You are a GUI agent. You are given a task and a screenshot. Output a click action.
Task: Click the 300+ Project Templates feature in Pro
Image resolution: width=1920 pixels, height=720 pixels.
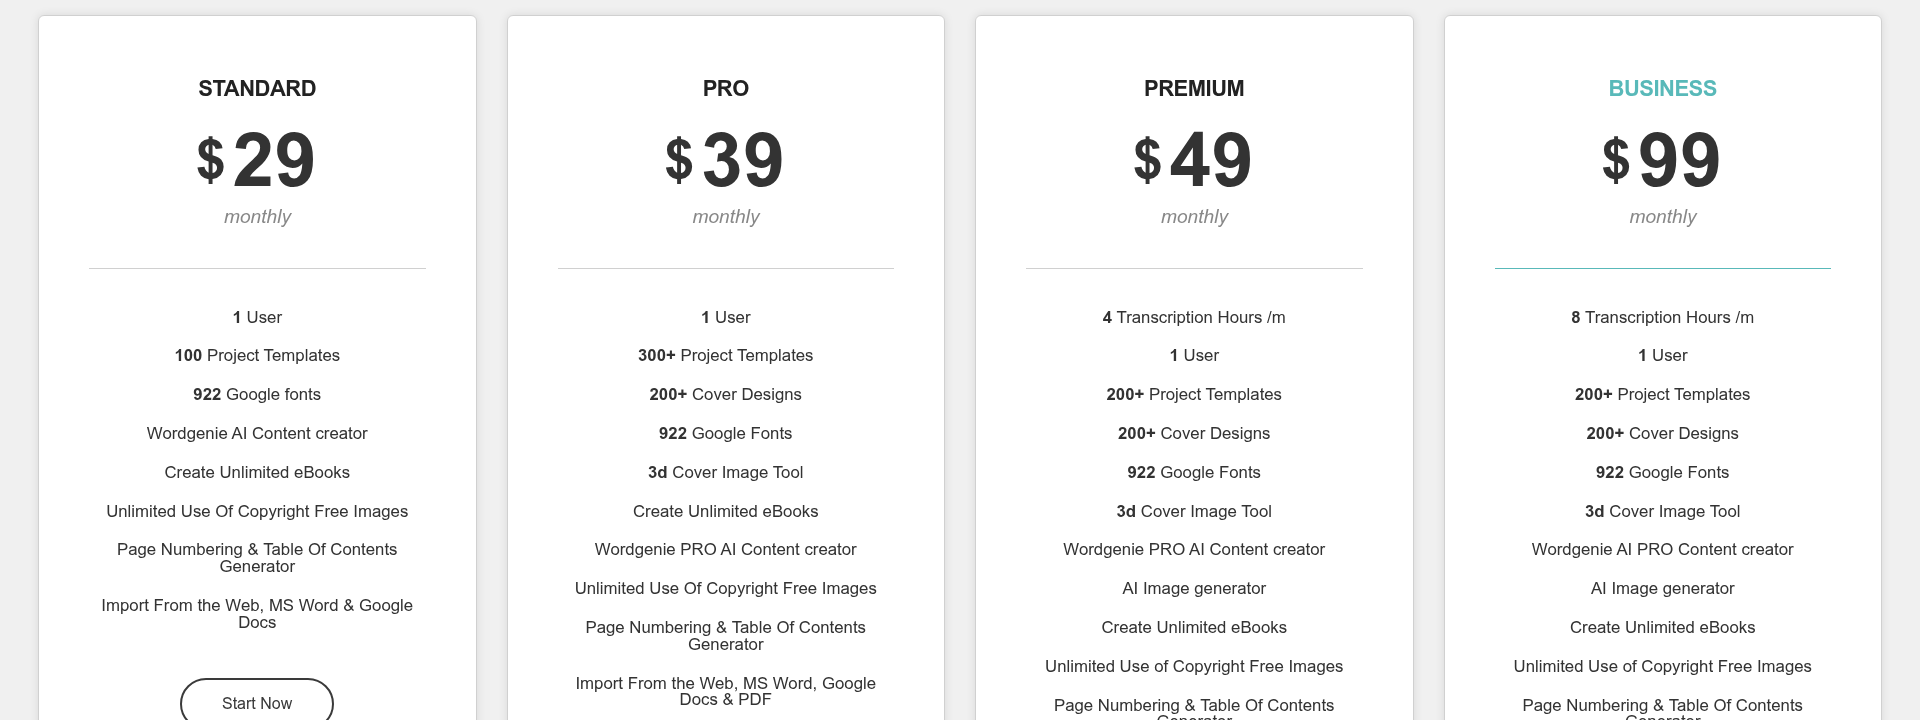coord(725,355)
